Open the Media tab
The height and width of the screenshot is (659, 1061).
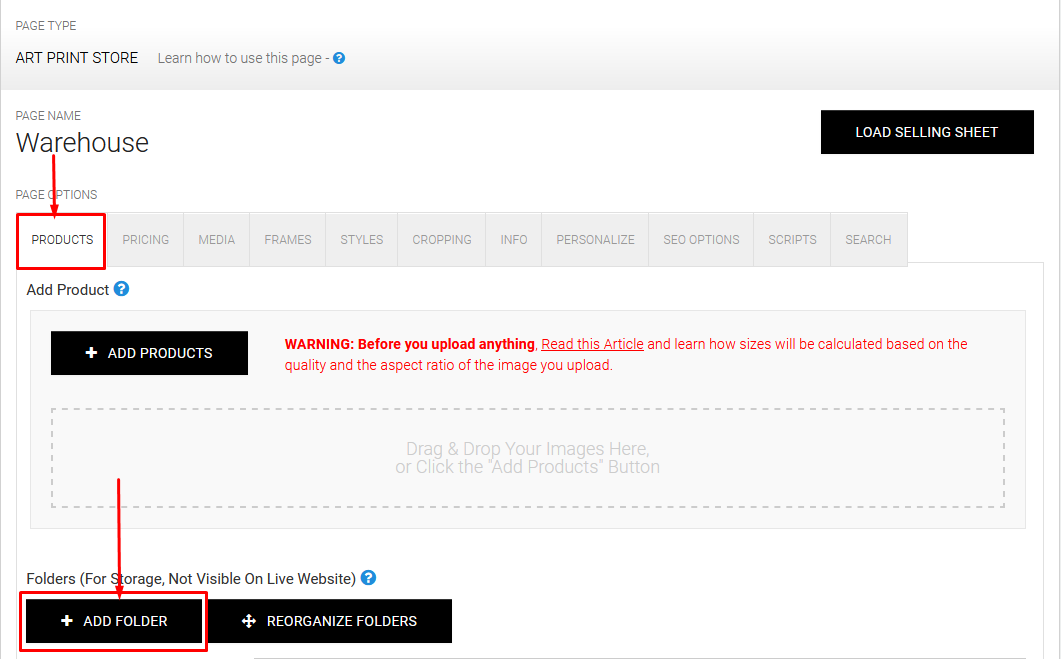[217, 240]
